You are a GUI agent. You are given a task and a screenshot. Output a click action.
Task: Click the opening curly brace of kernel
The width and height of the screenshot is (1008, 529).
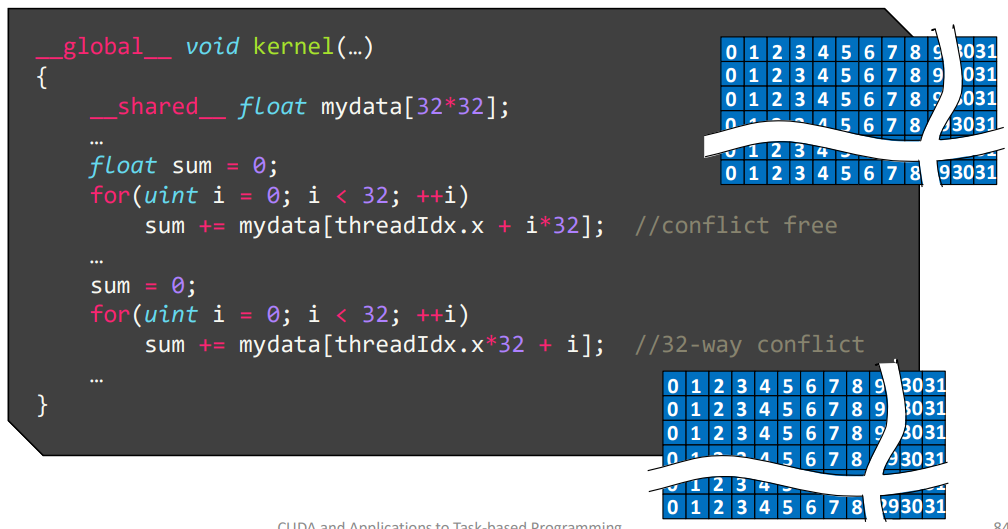(42, 77)
